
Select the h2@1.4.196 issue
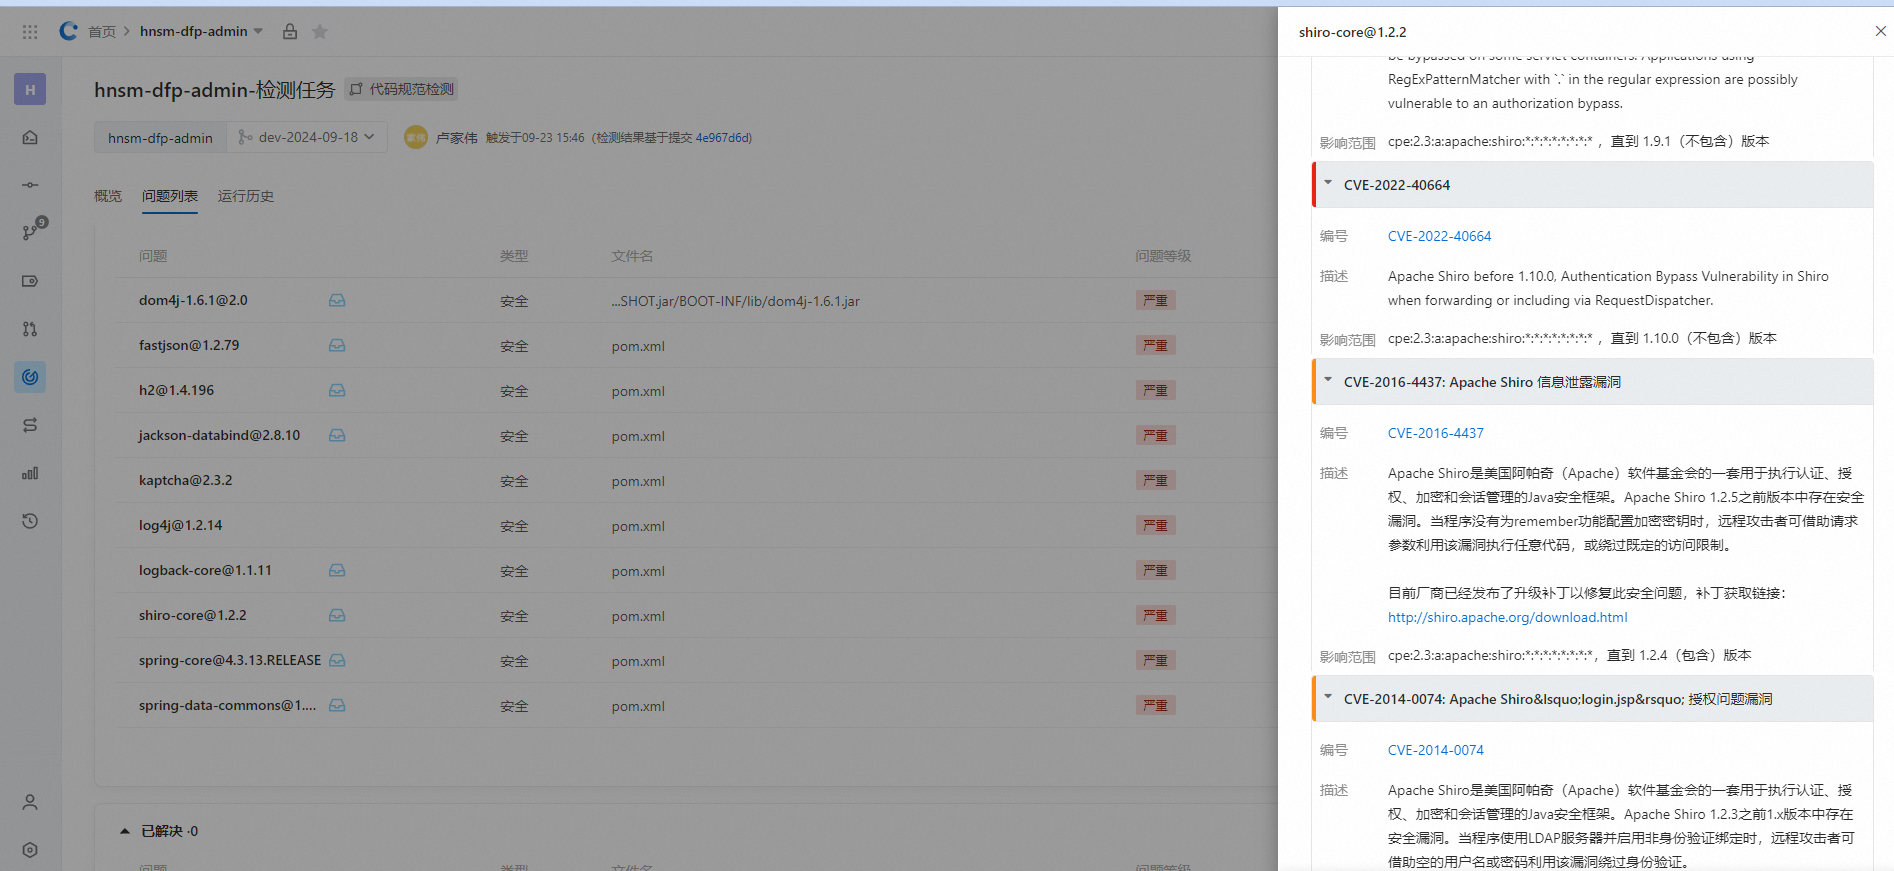[x=176, y=390]
